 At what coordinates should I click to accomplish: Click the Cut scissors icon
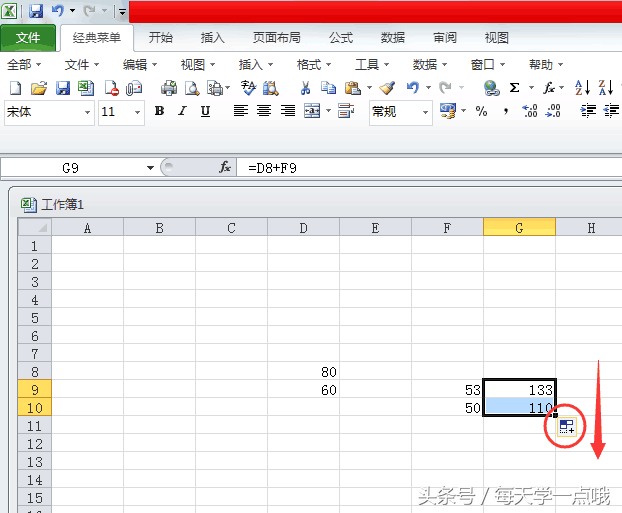point(305,88)
